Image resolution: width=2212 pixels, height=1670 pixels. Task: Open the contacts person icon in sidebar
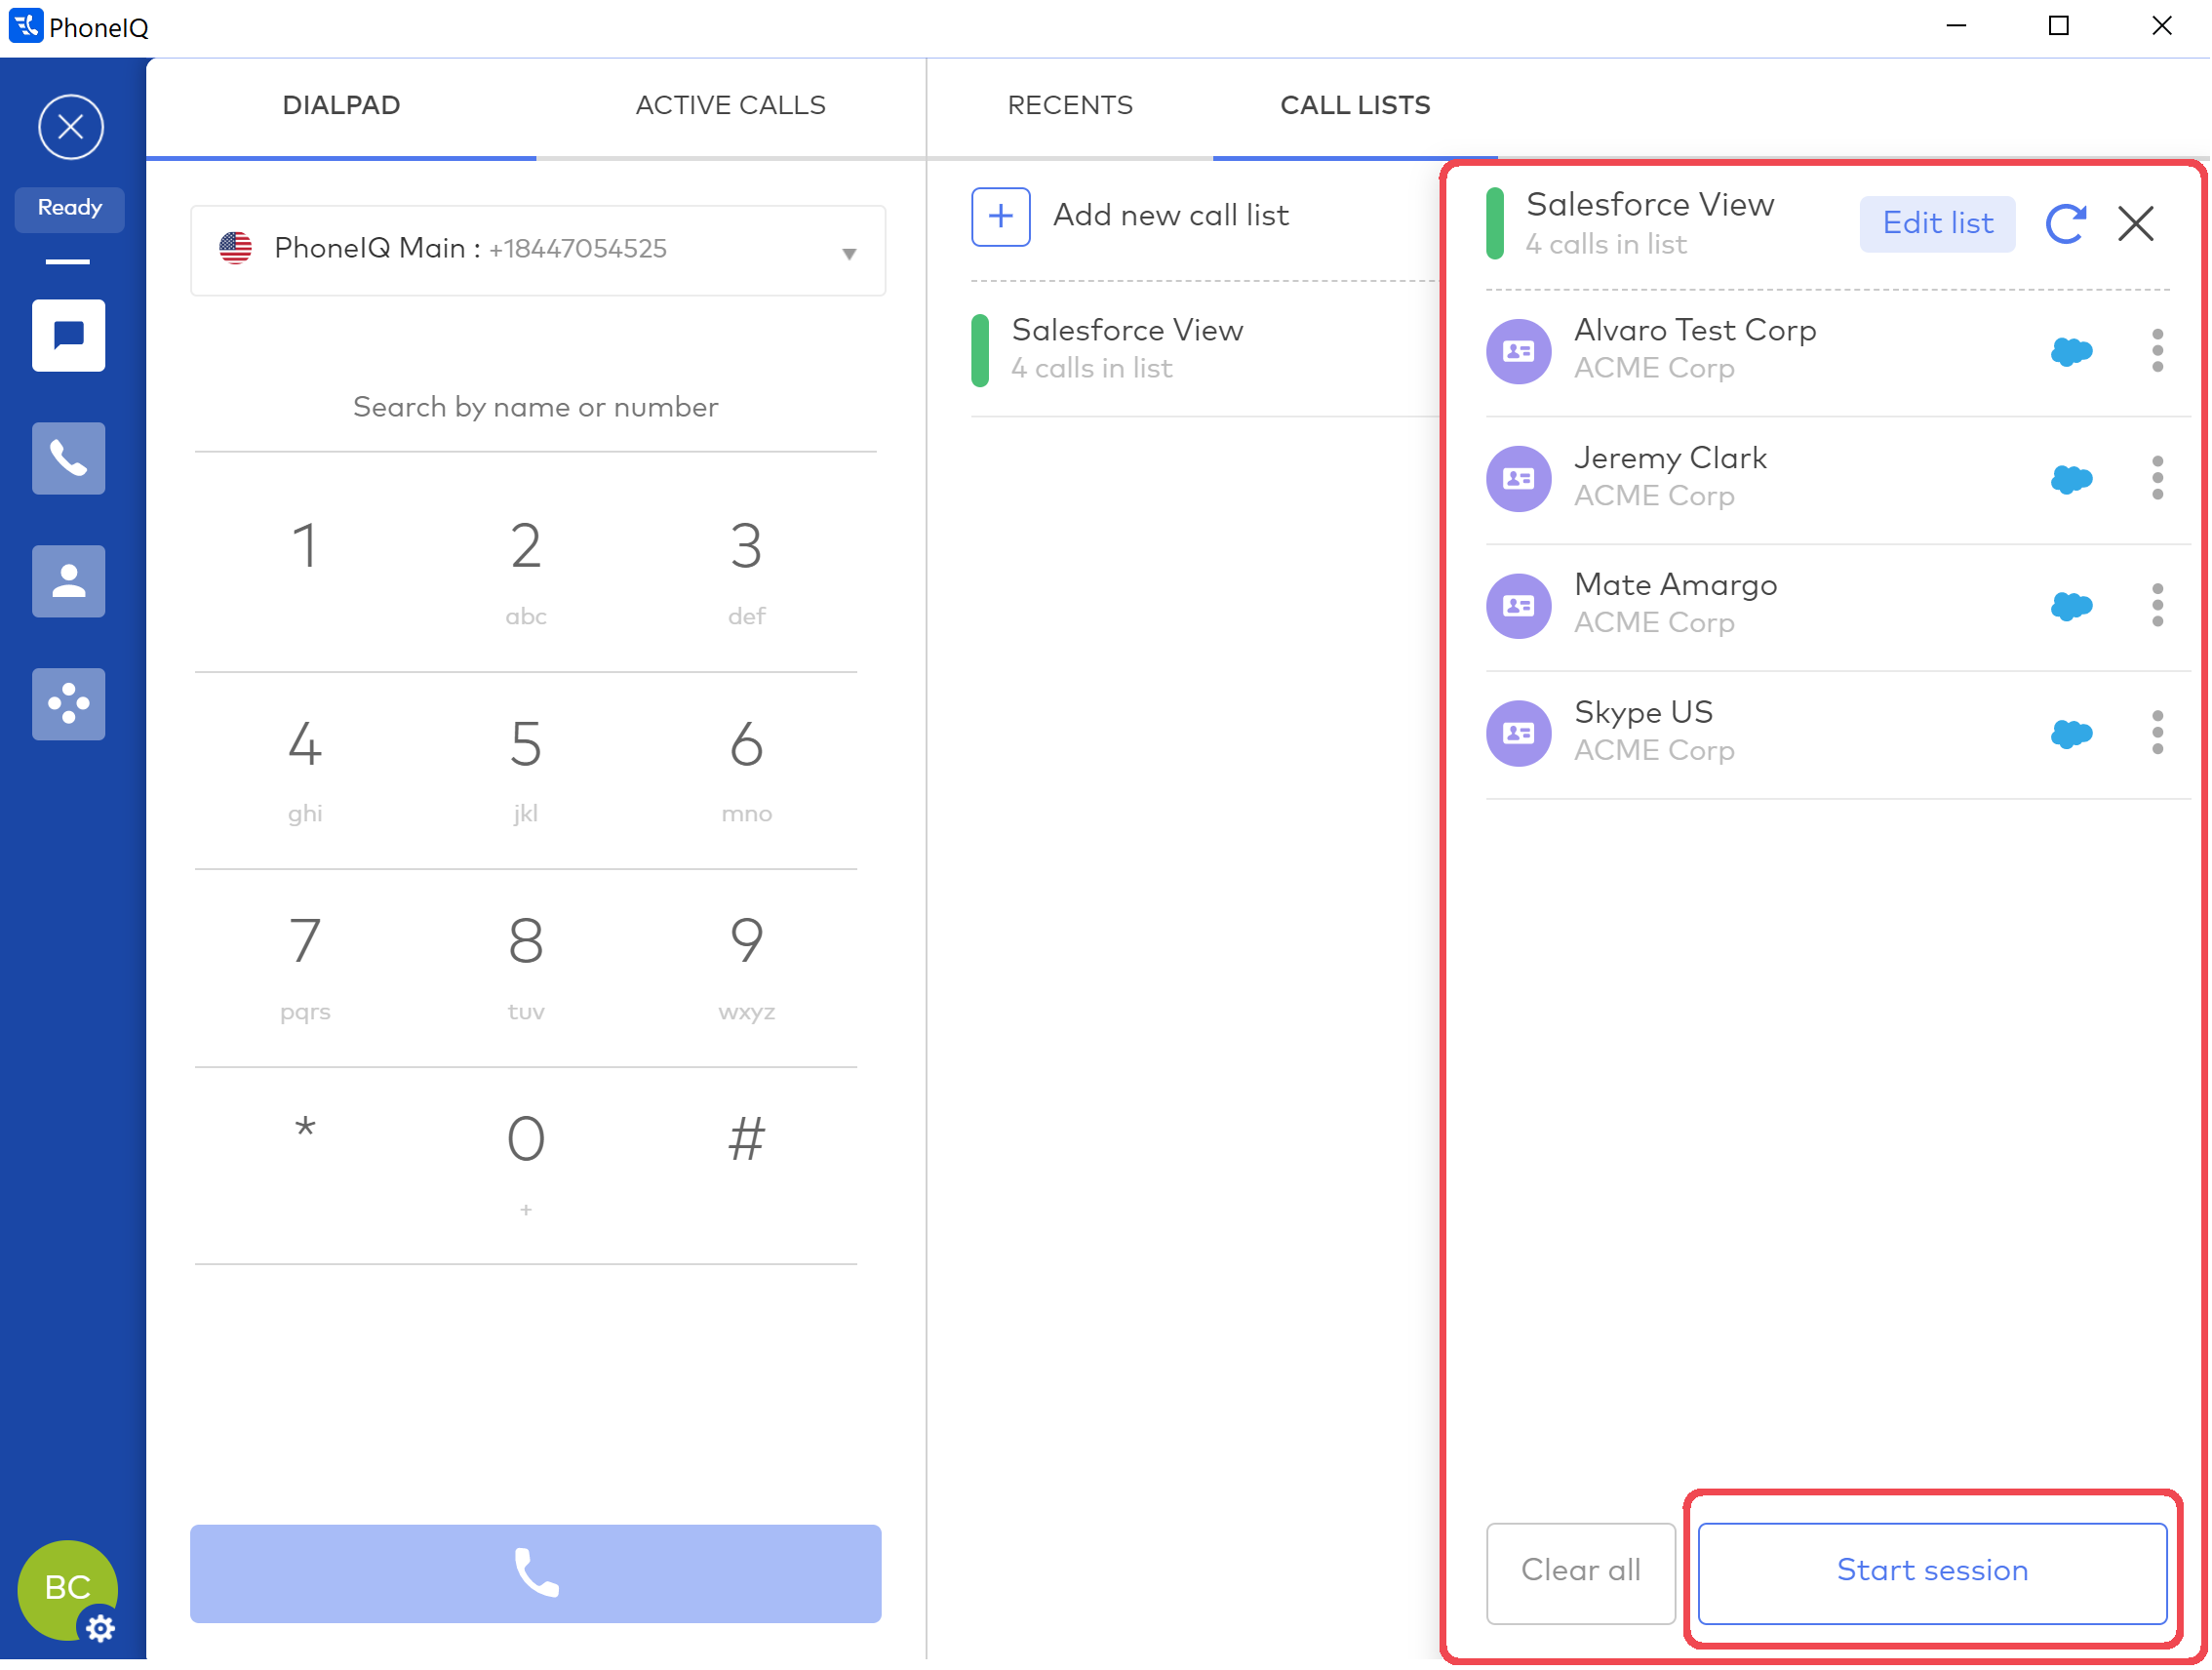click(x=68, y=582)
